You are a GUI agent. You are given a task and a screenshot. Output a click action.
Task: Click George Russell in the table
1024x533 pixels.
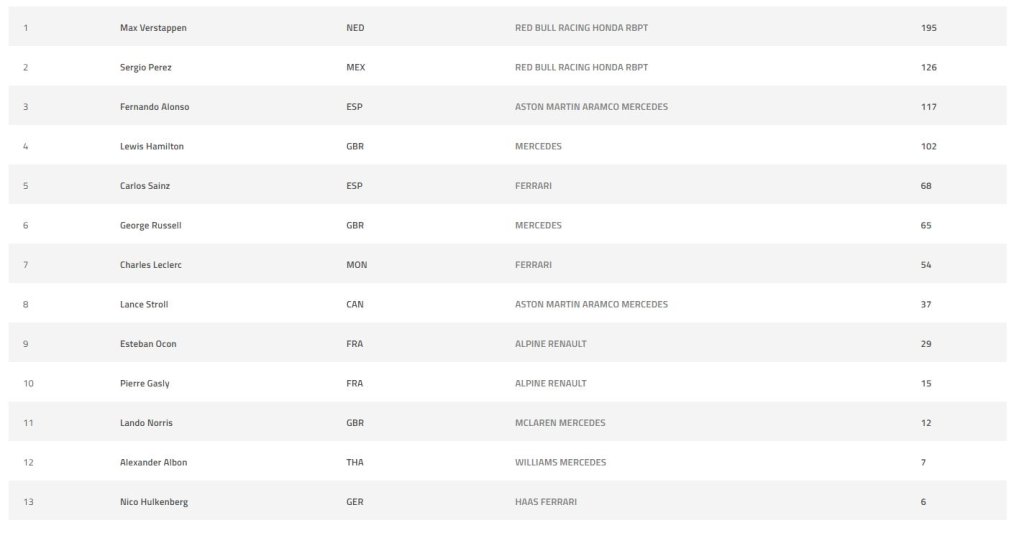coord(150,225)
